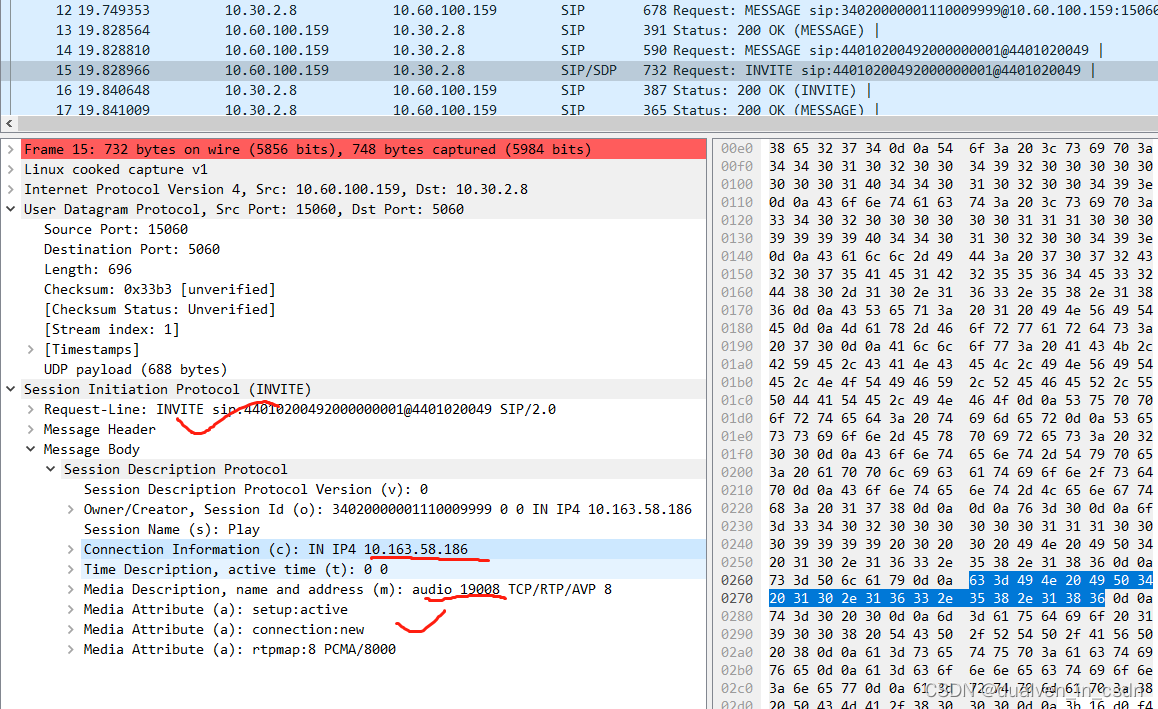Select packet 15 SIP/SDP INVITE row
The image size is (1158, 709).
pos(579,70)
